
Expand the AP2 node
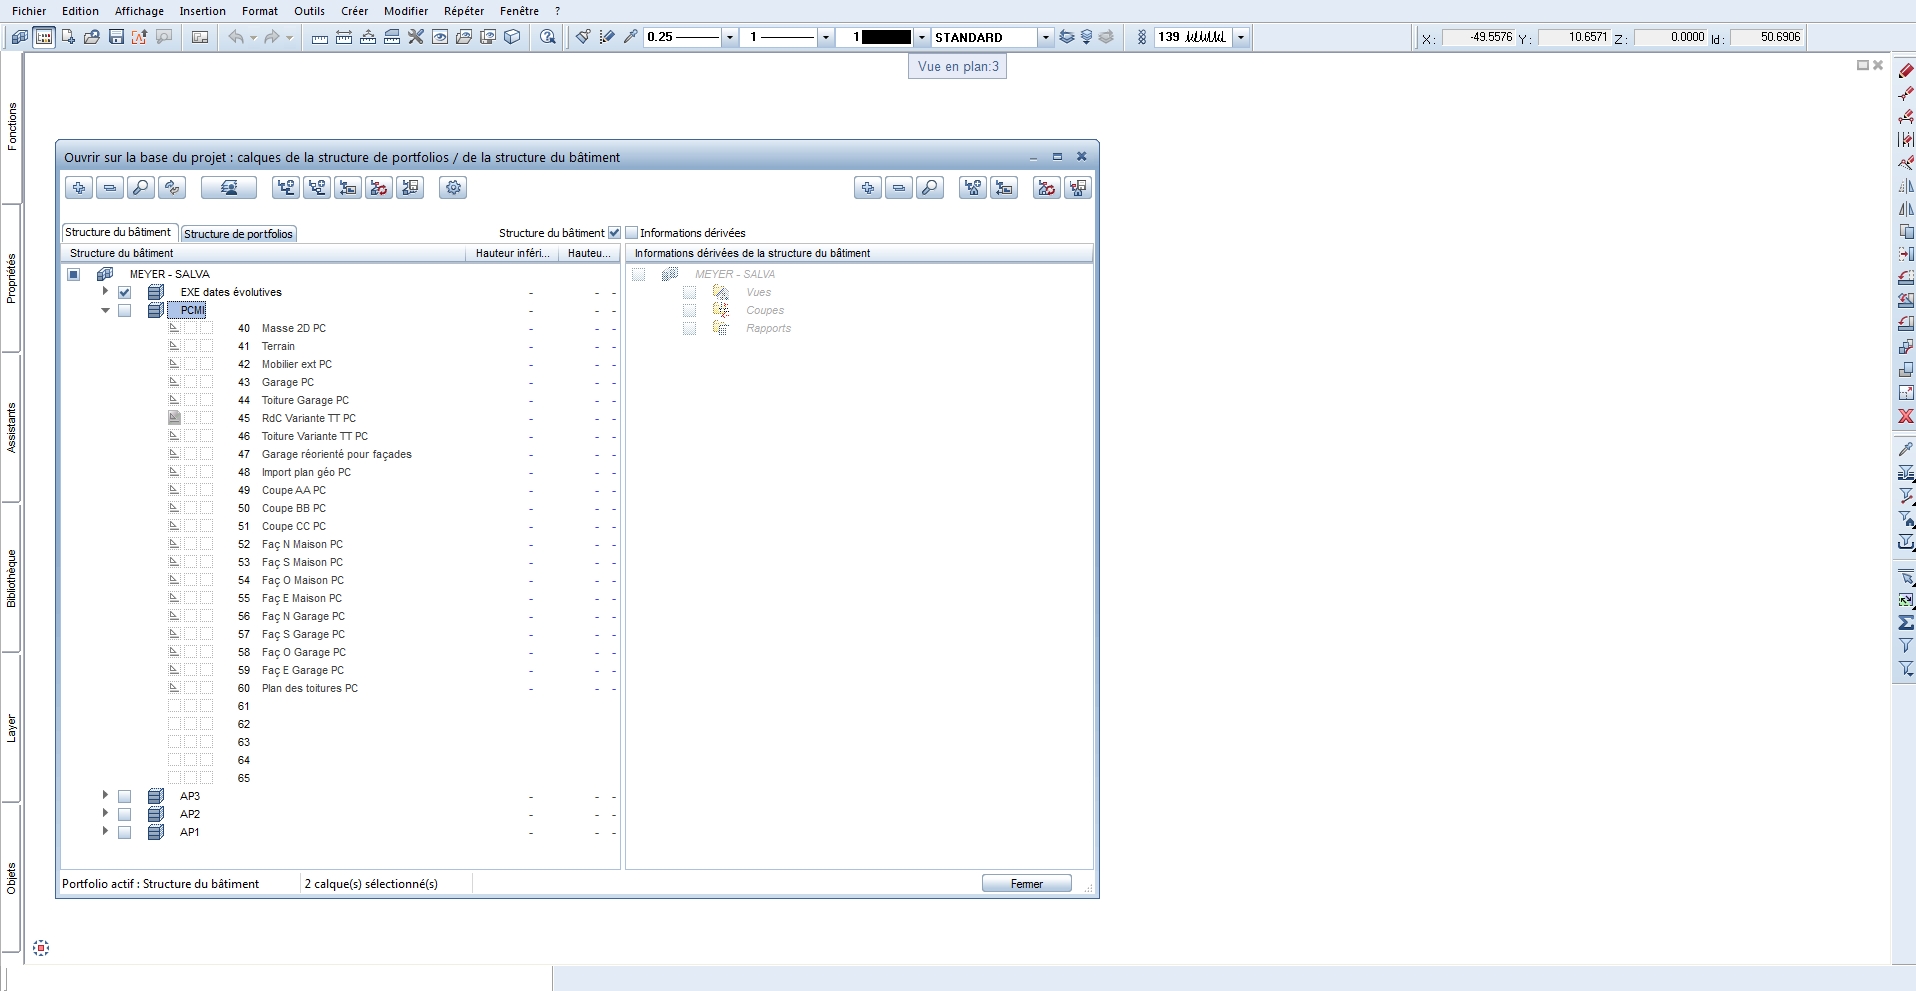pos(105,814)
